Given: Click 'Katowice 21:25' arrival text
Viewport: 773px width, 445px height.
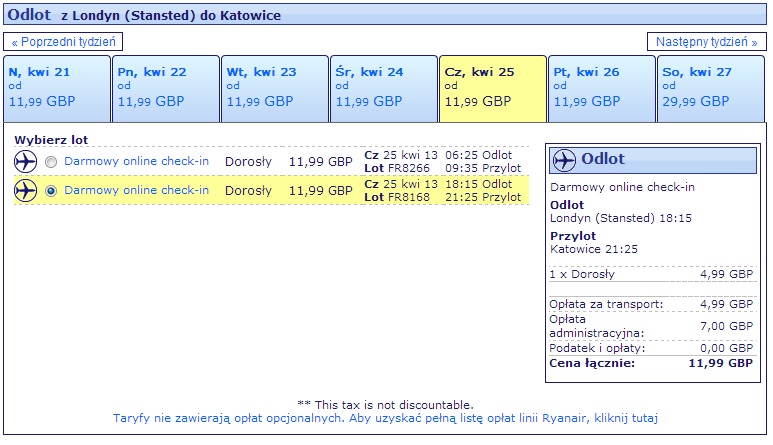Looking at the screenshot, I should click(594, 249).
